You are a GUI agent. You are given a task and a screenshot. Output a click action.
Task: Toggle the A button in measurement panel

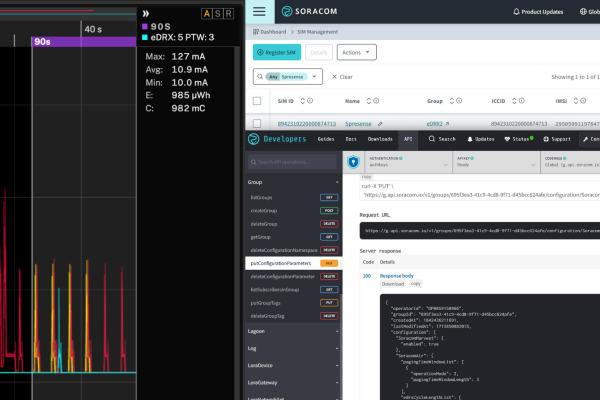click(207, 13)
